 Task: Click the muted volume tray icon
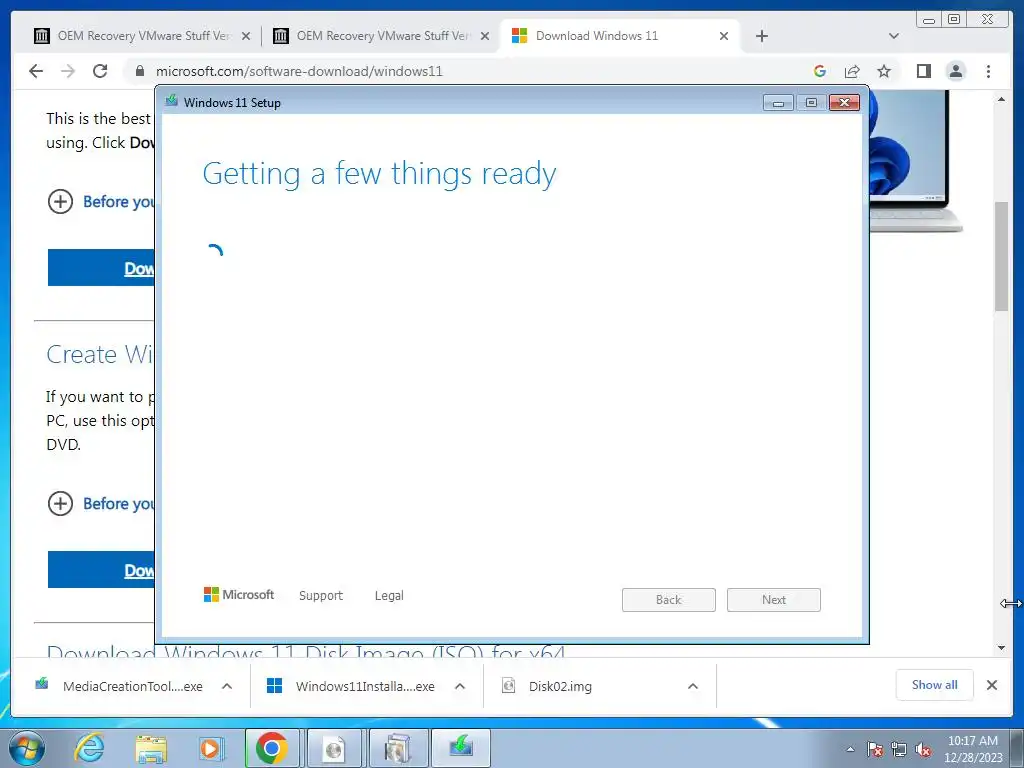tap(923, 750)
